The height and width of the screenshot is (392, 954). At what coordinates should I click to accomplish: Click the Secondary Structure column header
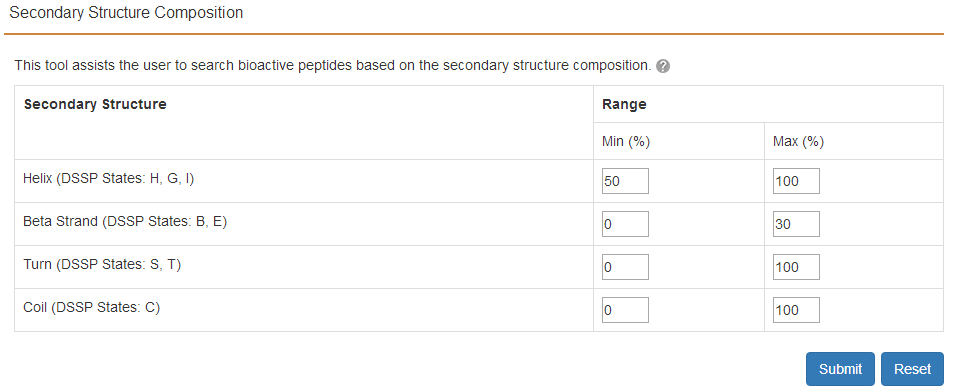tap(95, 104)
